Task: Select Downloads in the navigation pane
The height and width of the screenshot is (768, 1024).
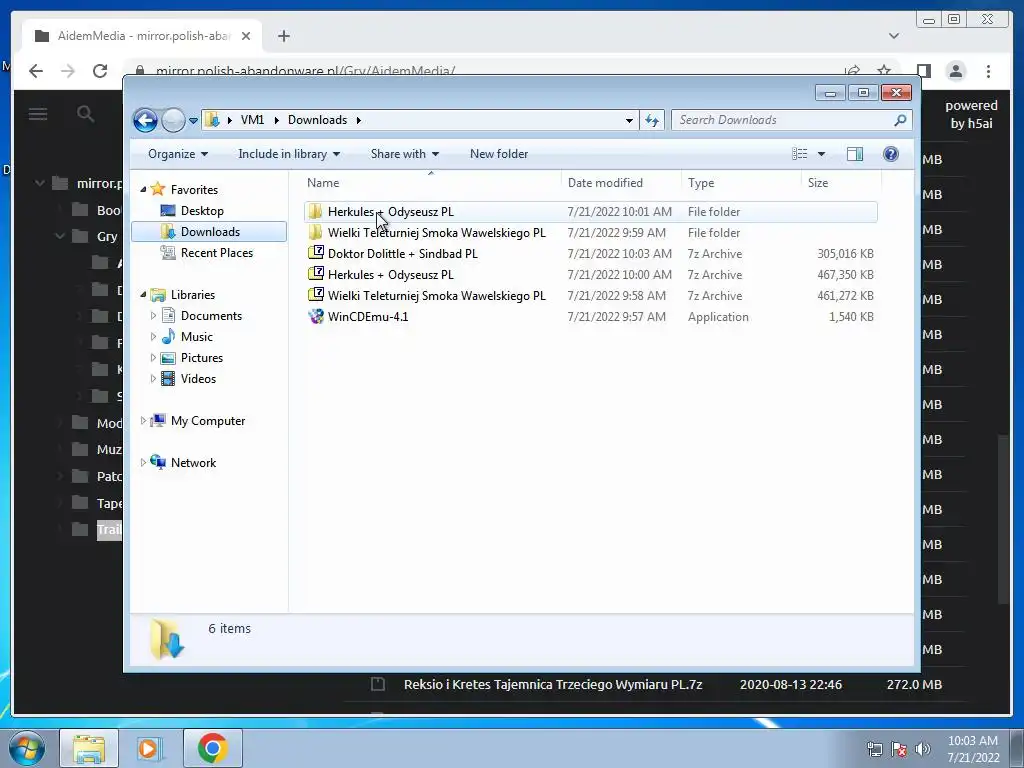Action: 209,232
